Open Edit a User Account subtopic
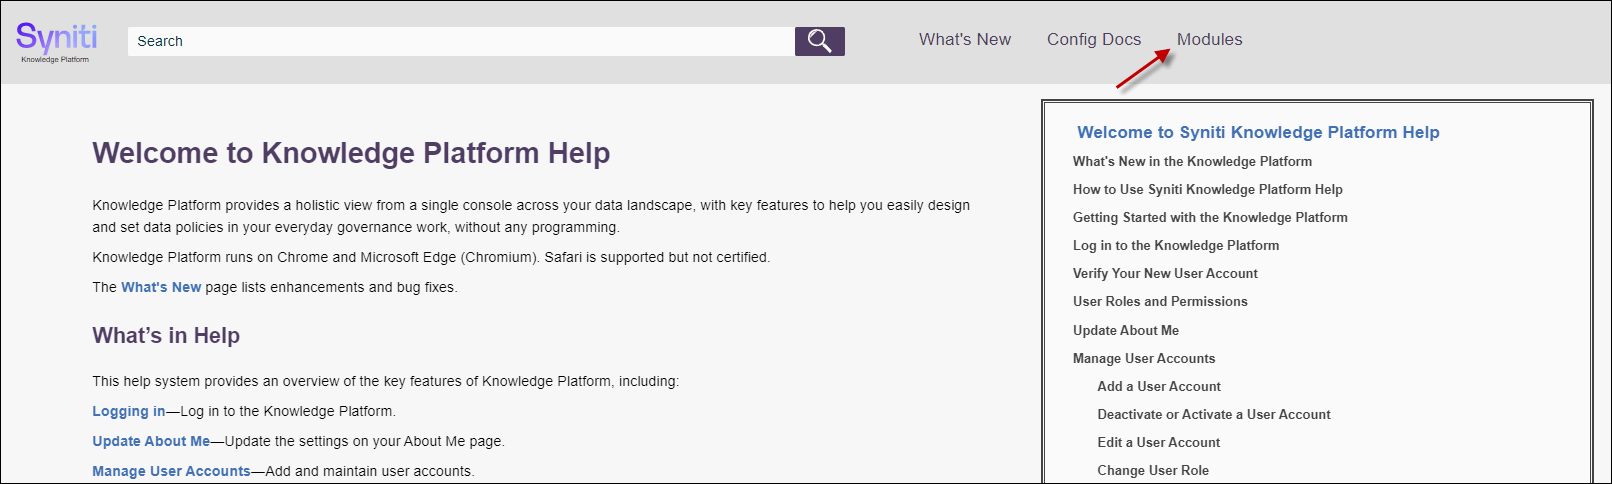The height and width of the screenshot is (484, 1612). [1159, 442]
